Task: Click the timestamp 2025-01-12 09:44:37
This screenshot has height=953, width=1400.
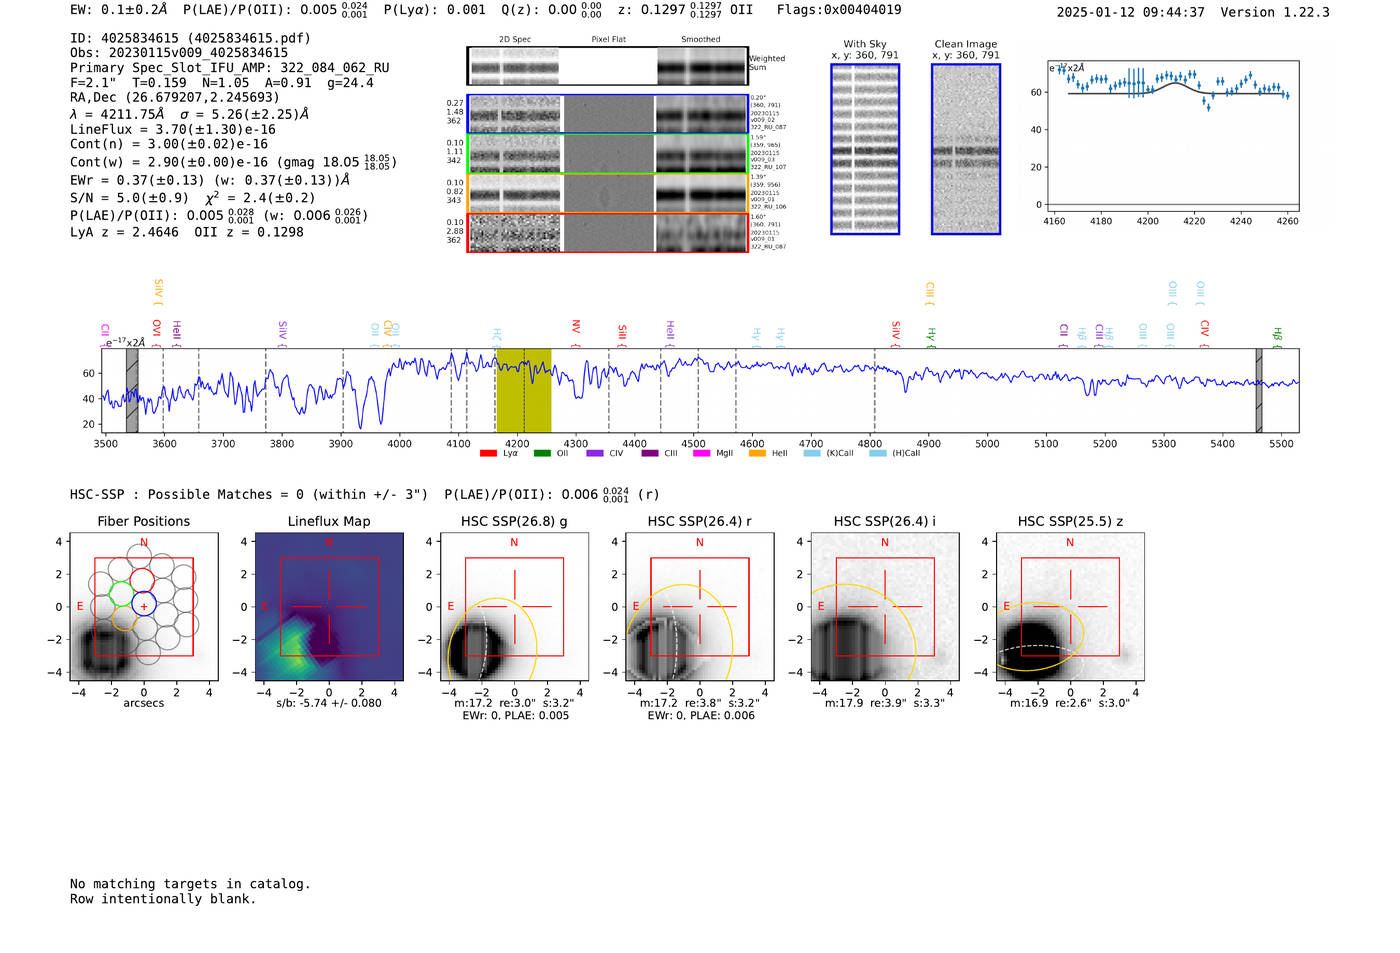Action: point(1131,12)
